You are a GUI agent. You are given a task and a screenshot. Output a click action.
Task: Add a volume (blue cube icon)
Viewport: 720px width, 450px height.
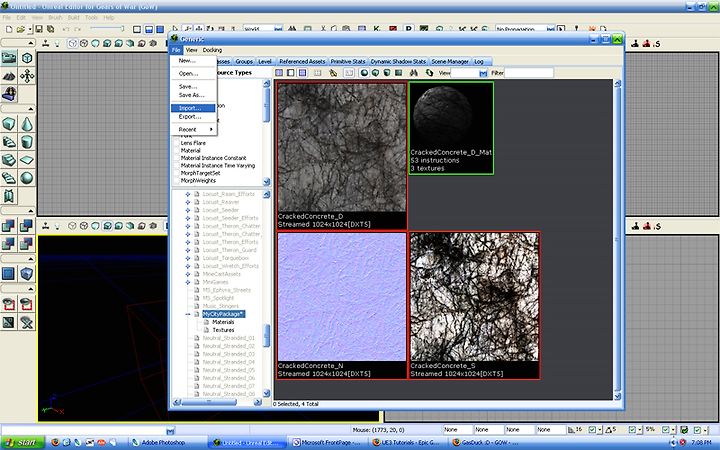click(27, 274)
